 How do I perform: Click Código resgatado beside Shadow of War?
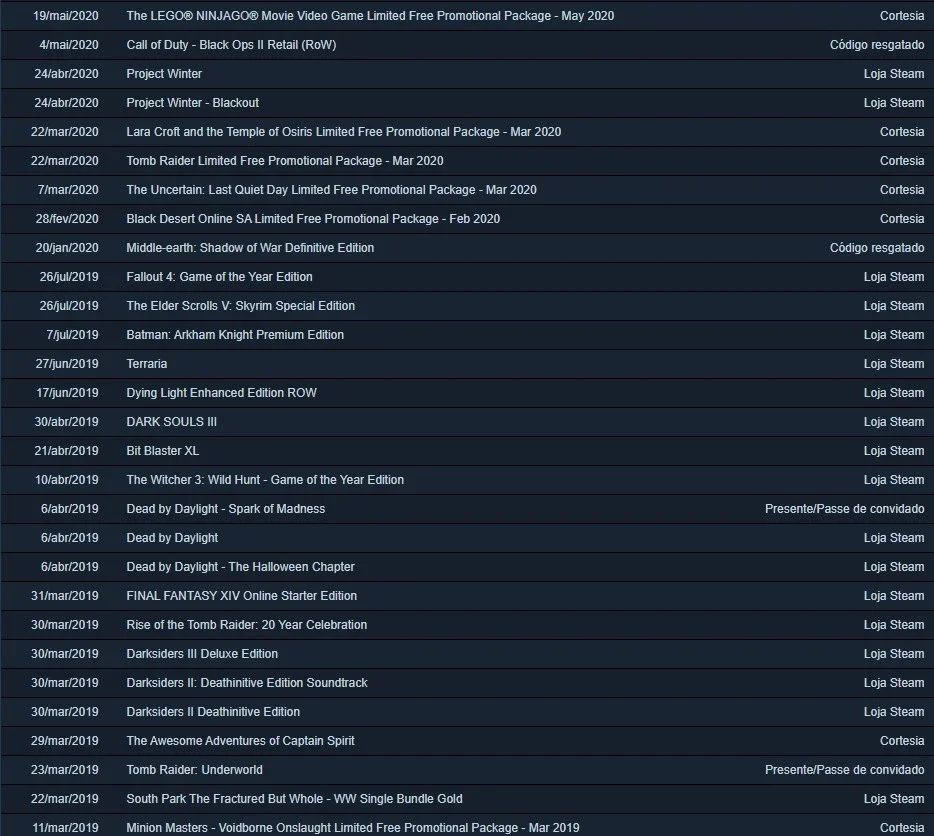[x=877, y=248]
